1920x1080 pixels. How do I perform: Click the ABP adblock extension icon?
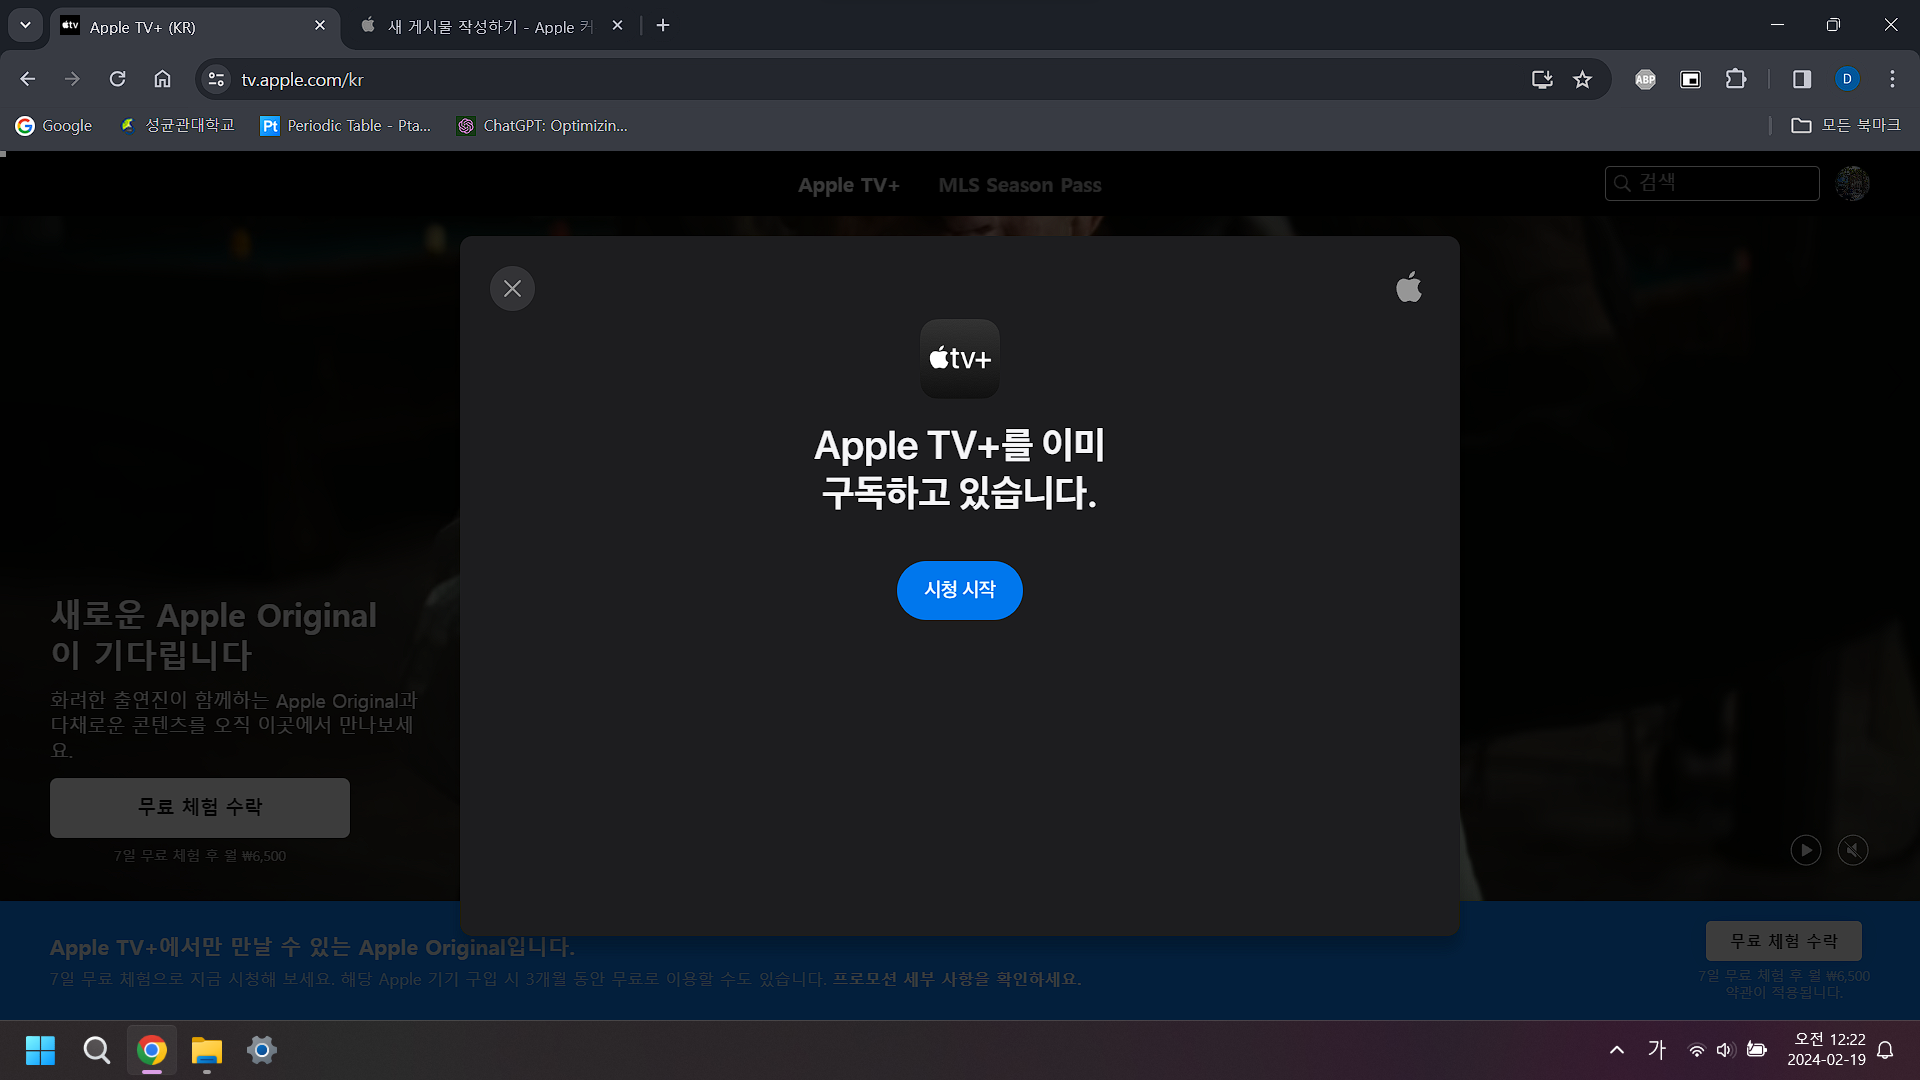[x=1645, y=79]
